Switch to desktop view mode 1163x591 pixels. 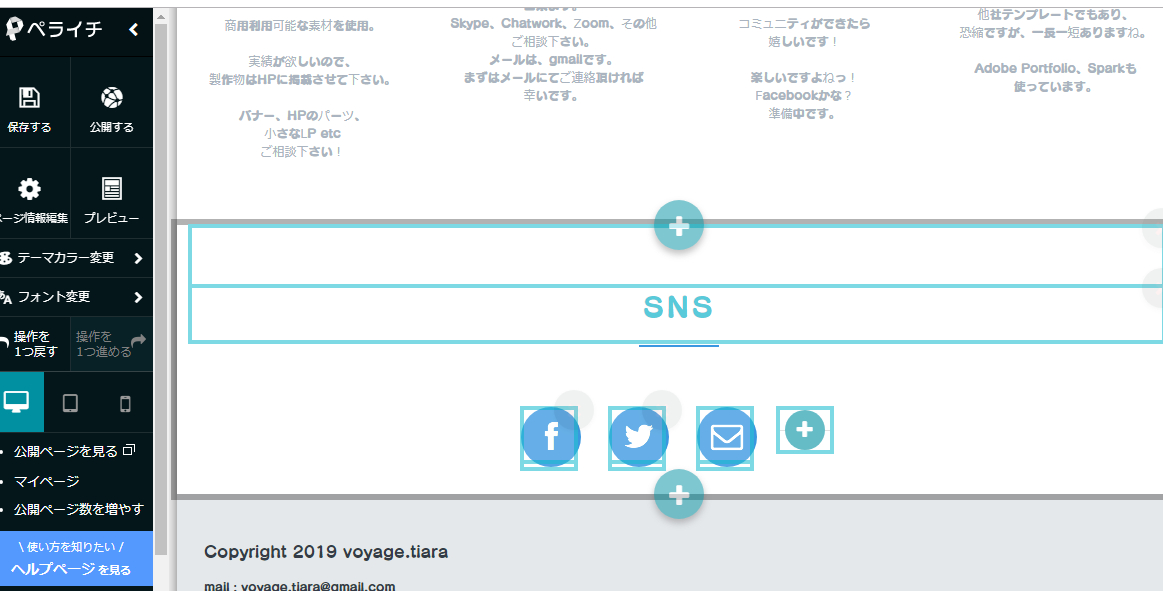17,402
